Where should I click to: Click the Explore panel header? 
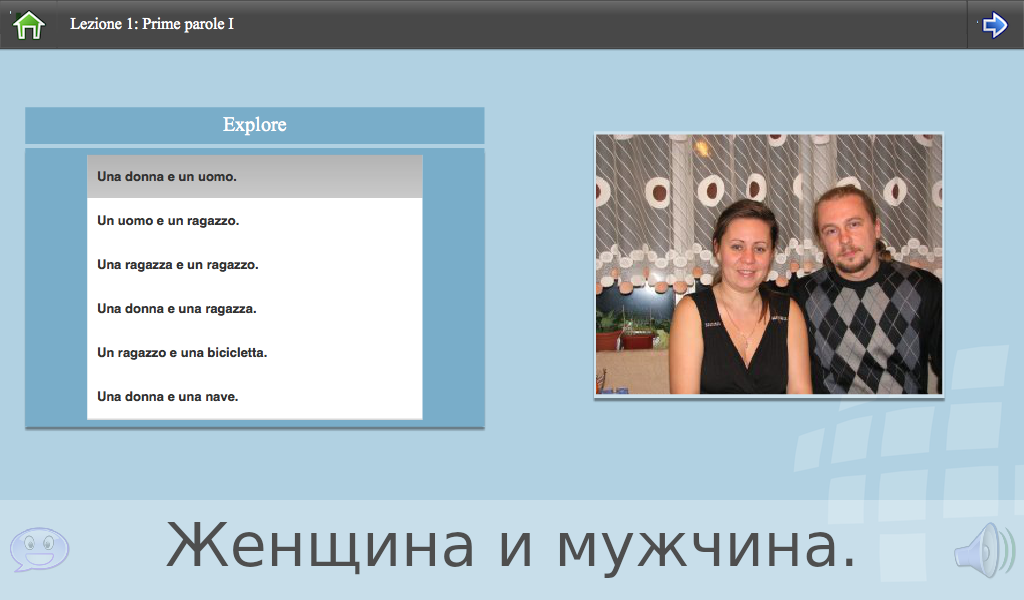[255, 125]
